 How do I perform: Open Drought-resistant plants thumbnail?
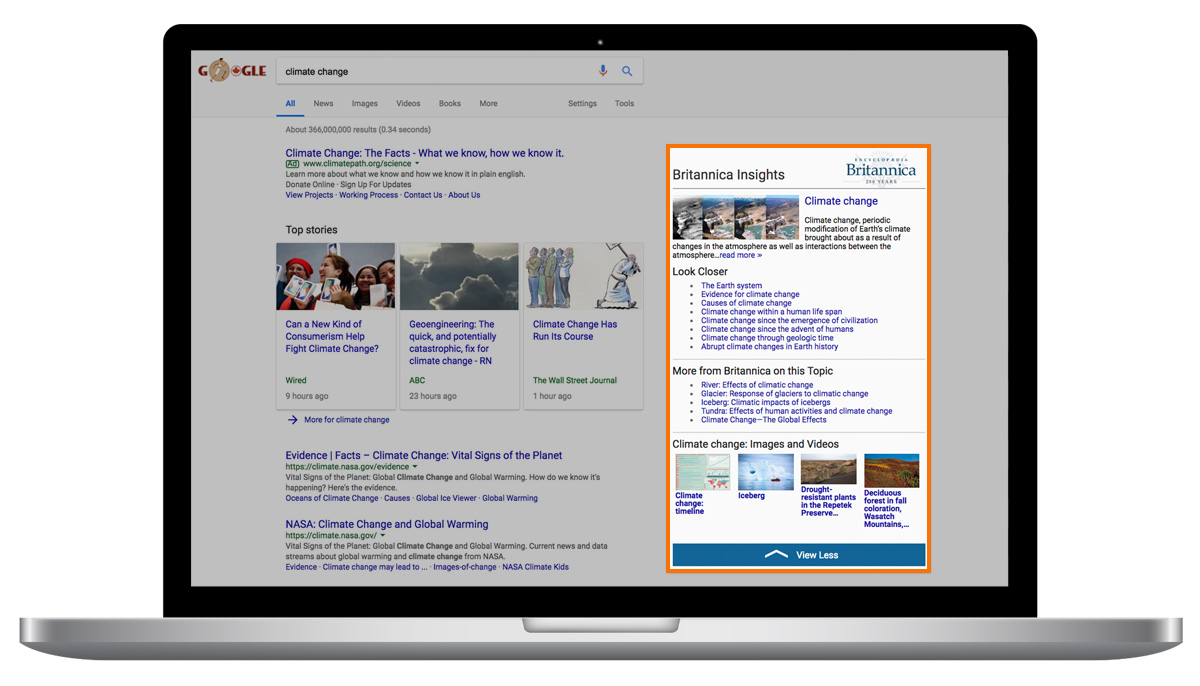point(829,469)
